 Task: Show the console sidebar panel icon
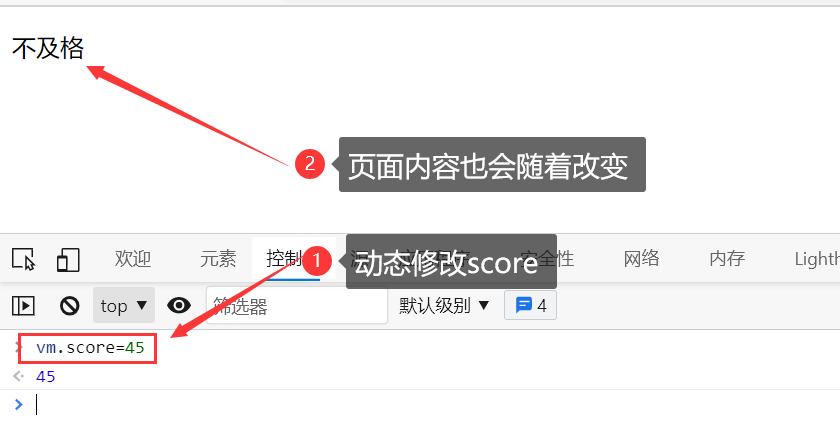[x=23, y=306]
